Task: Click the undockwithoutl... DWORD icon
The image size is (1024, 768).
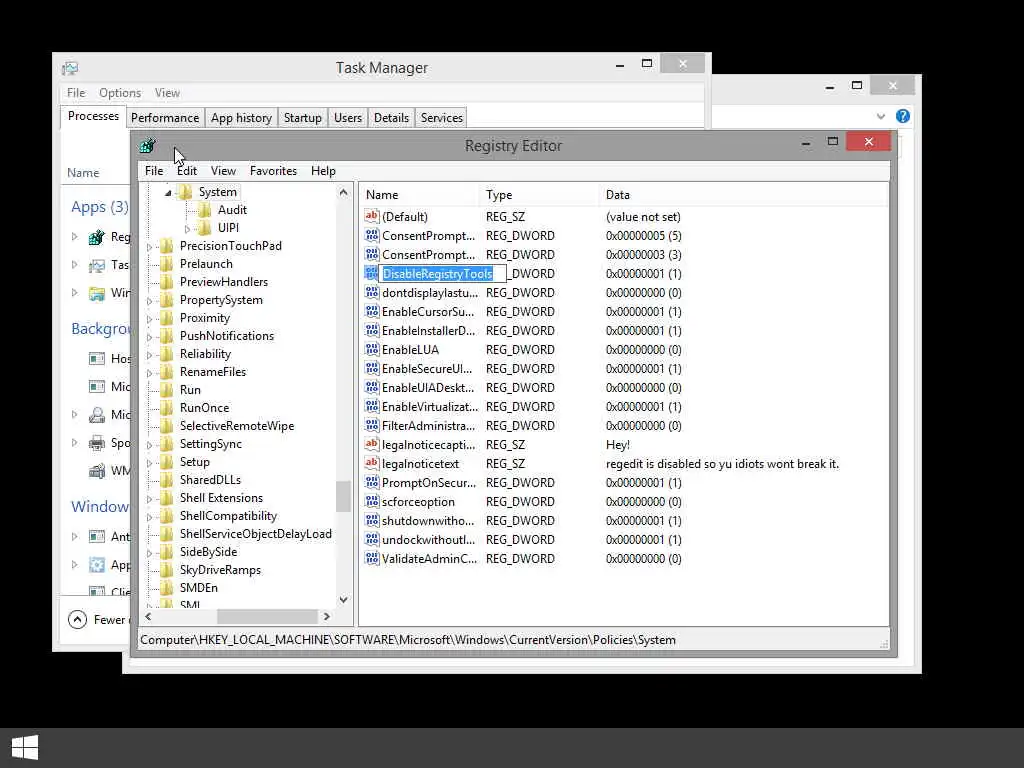Action: click(x=372, y=539)
